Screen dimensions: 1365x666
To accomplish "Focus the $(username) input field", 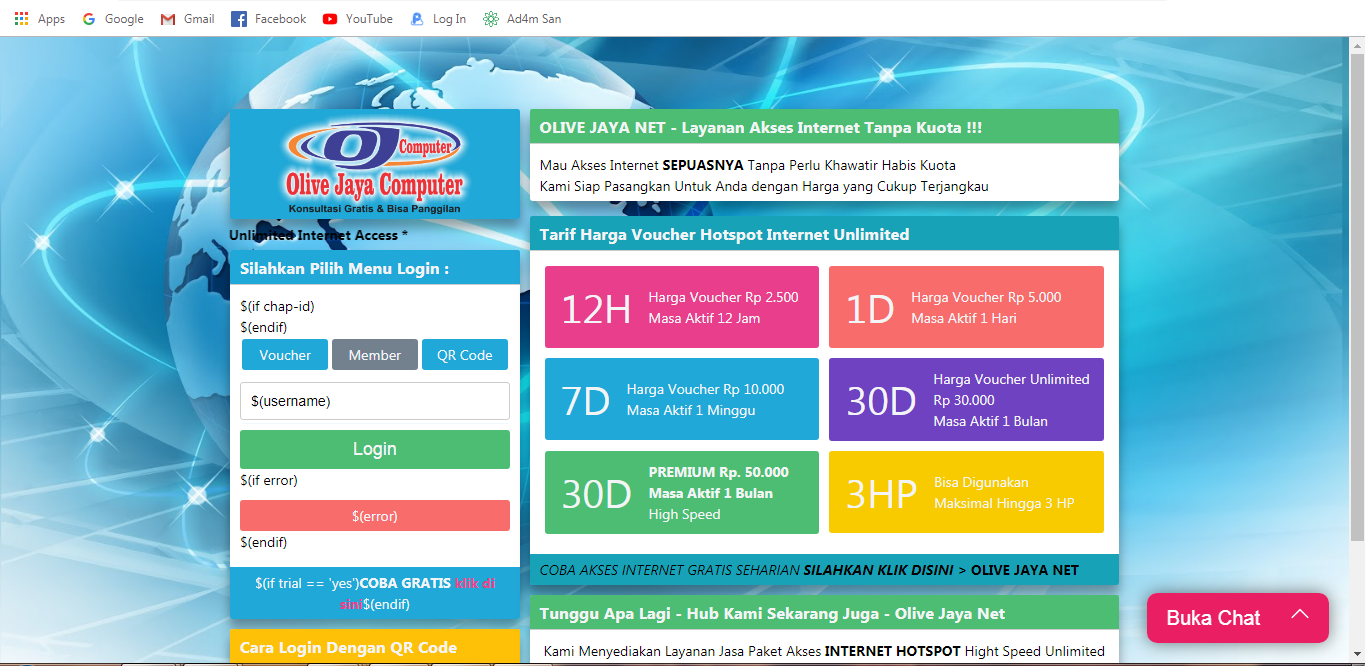I will click(375, 401).
